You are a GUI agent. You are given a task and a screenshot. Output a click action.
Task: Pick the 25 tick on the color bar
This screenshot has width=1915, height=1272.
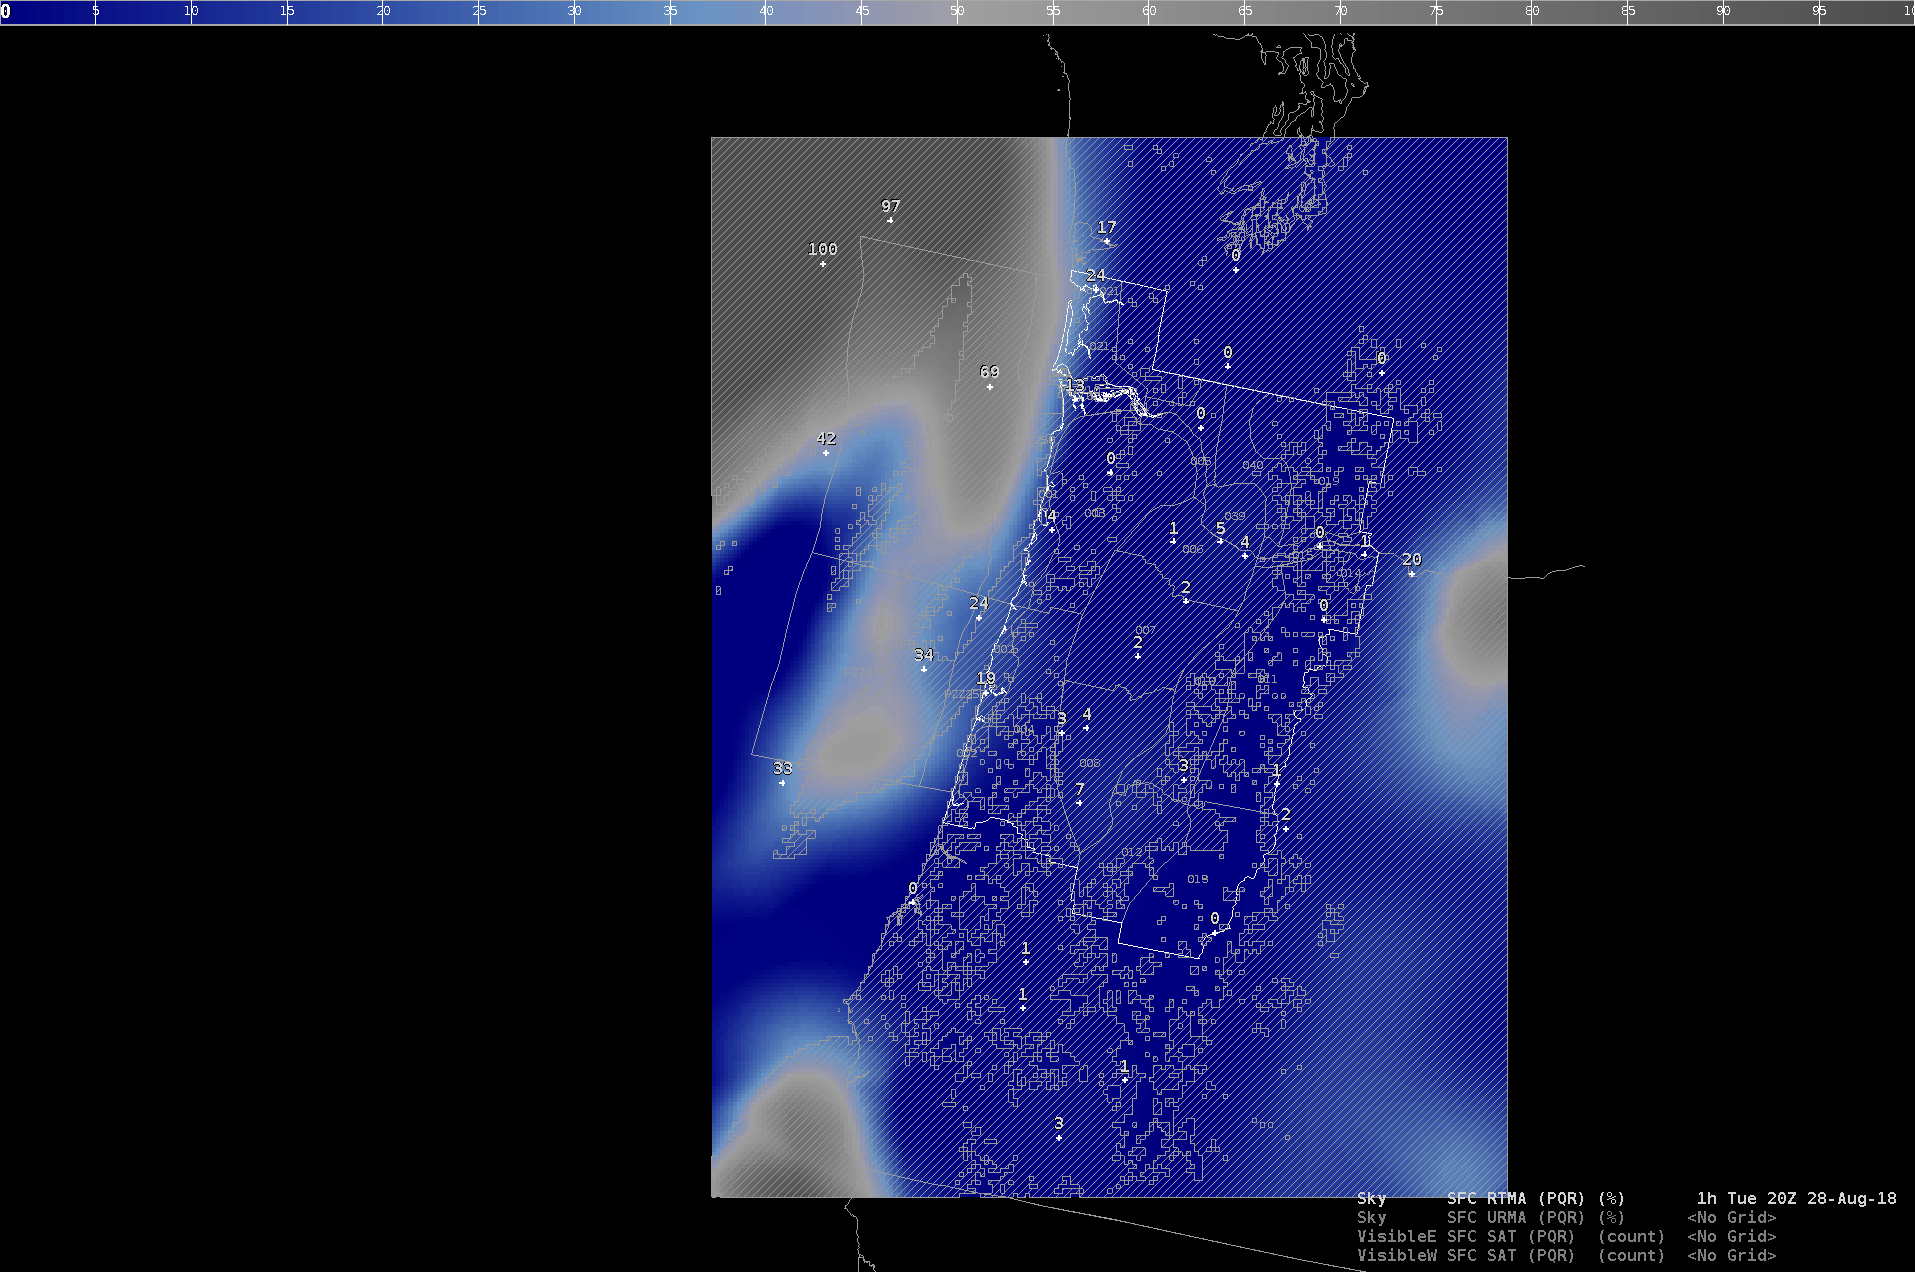pyautogui.click(x=478, y=11)
